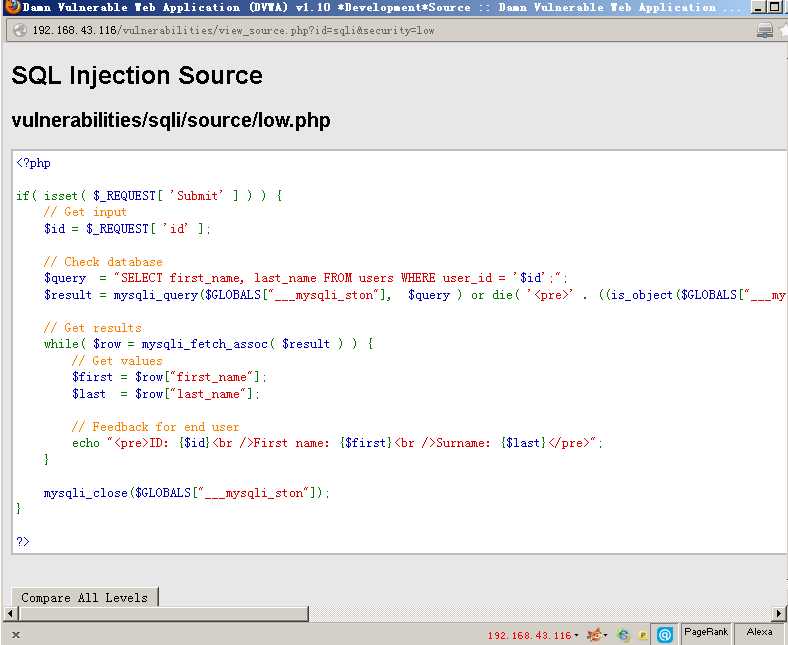Click the site identity globe icon in address bar
This screenshot has height=645, width=788.
(x=20, y=30)
